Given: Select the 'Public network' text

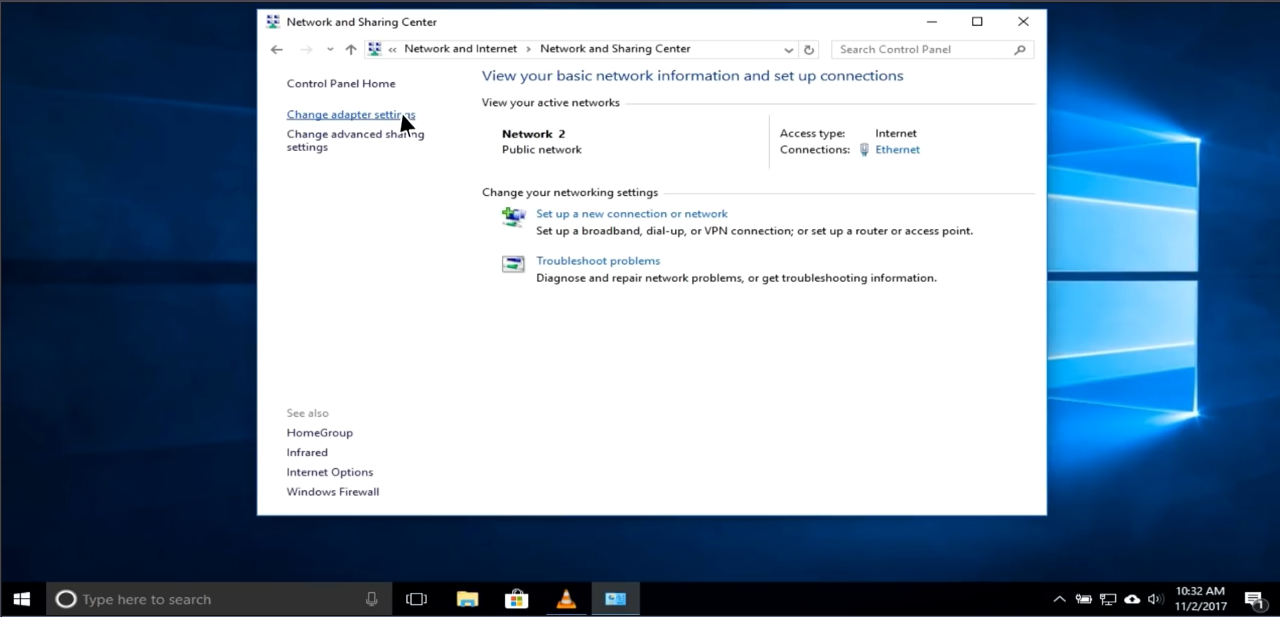Looking at the screenshot, I should (542, 150).
